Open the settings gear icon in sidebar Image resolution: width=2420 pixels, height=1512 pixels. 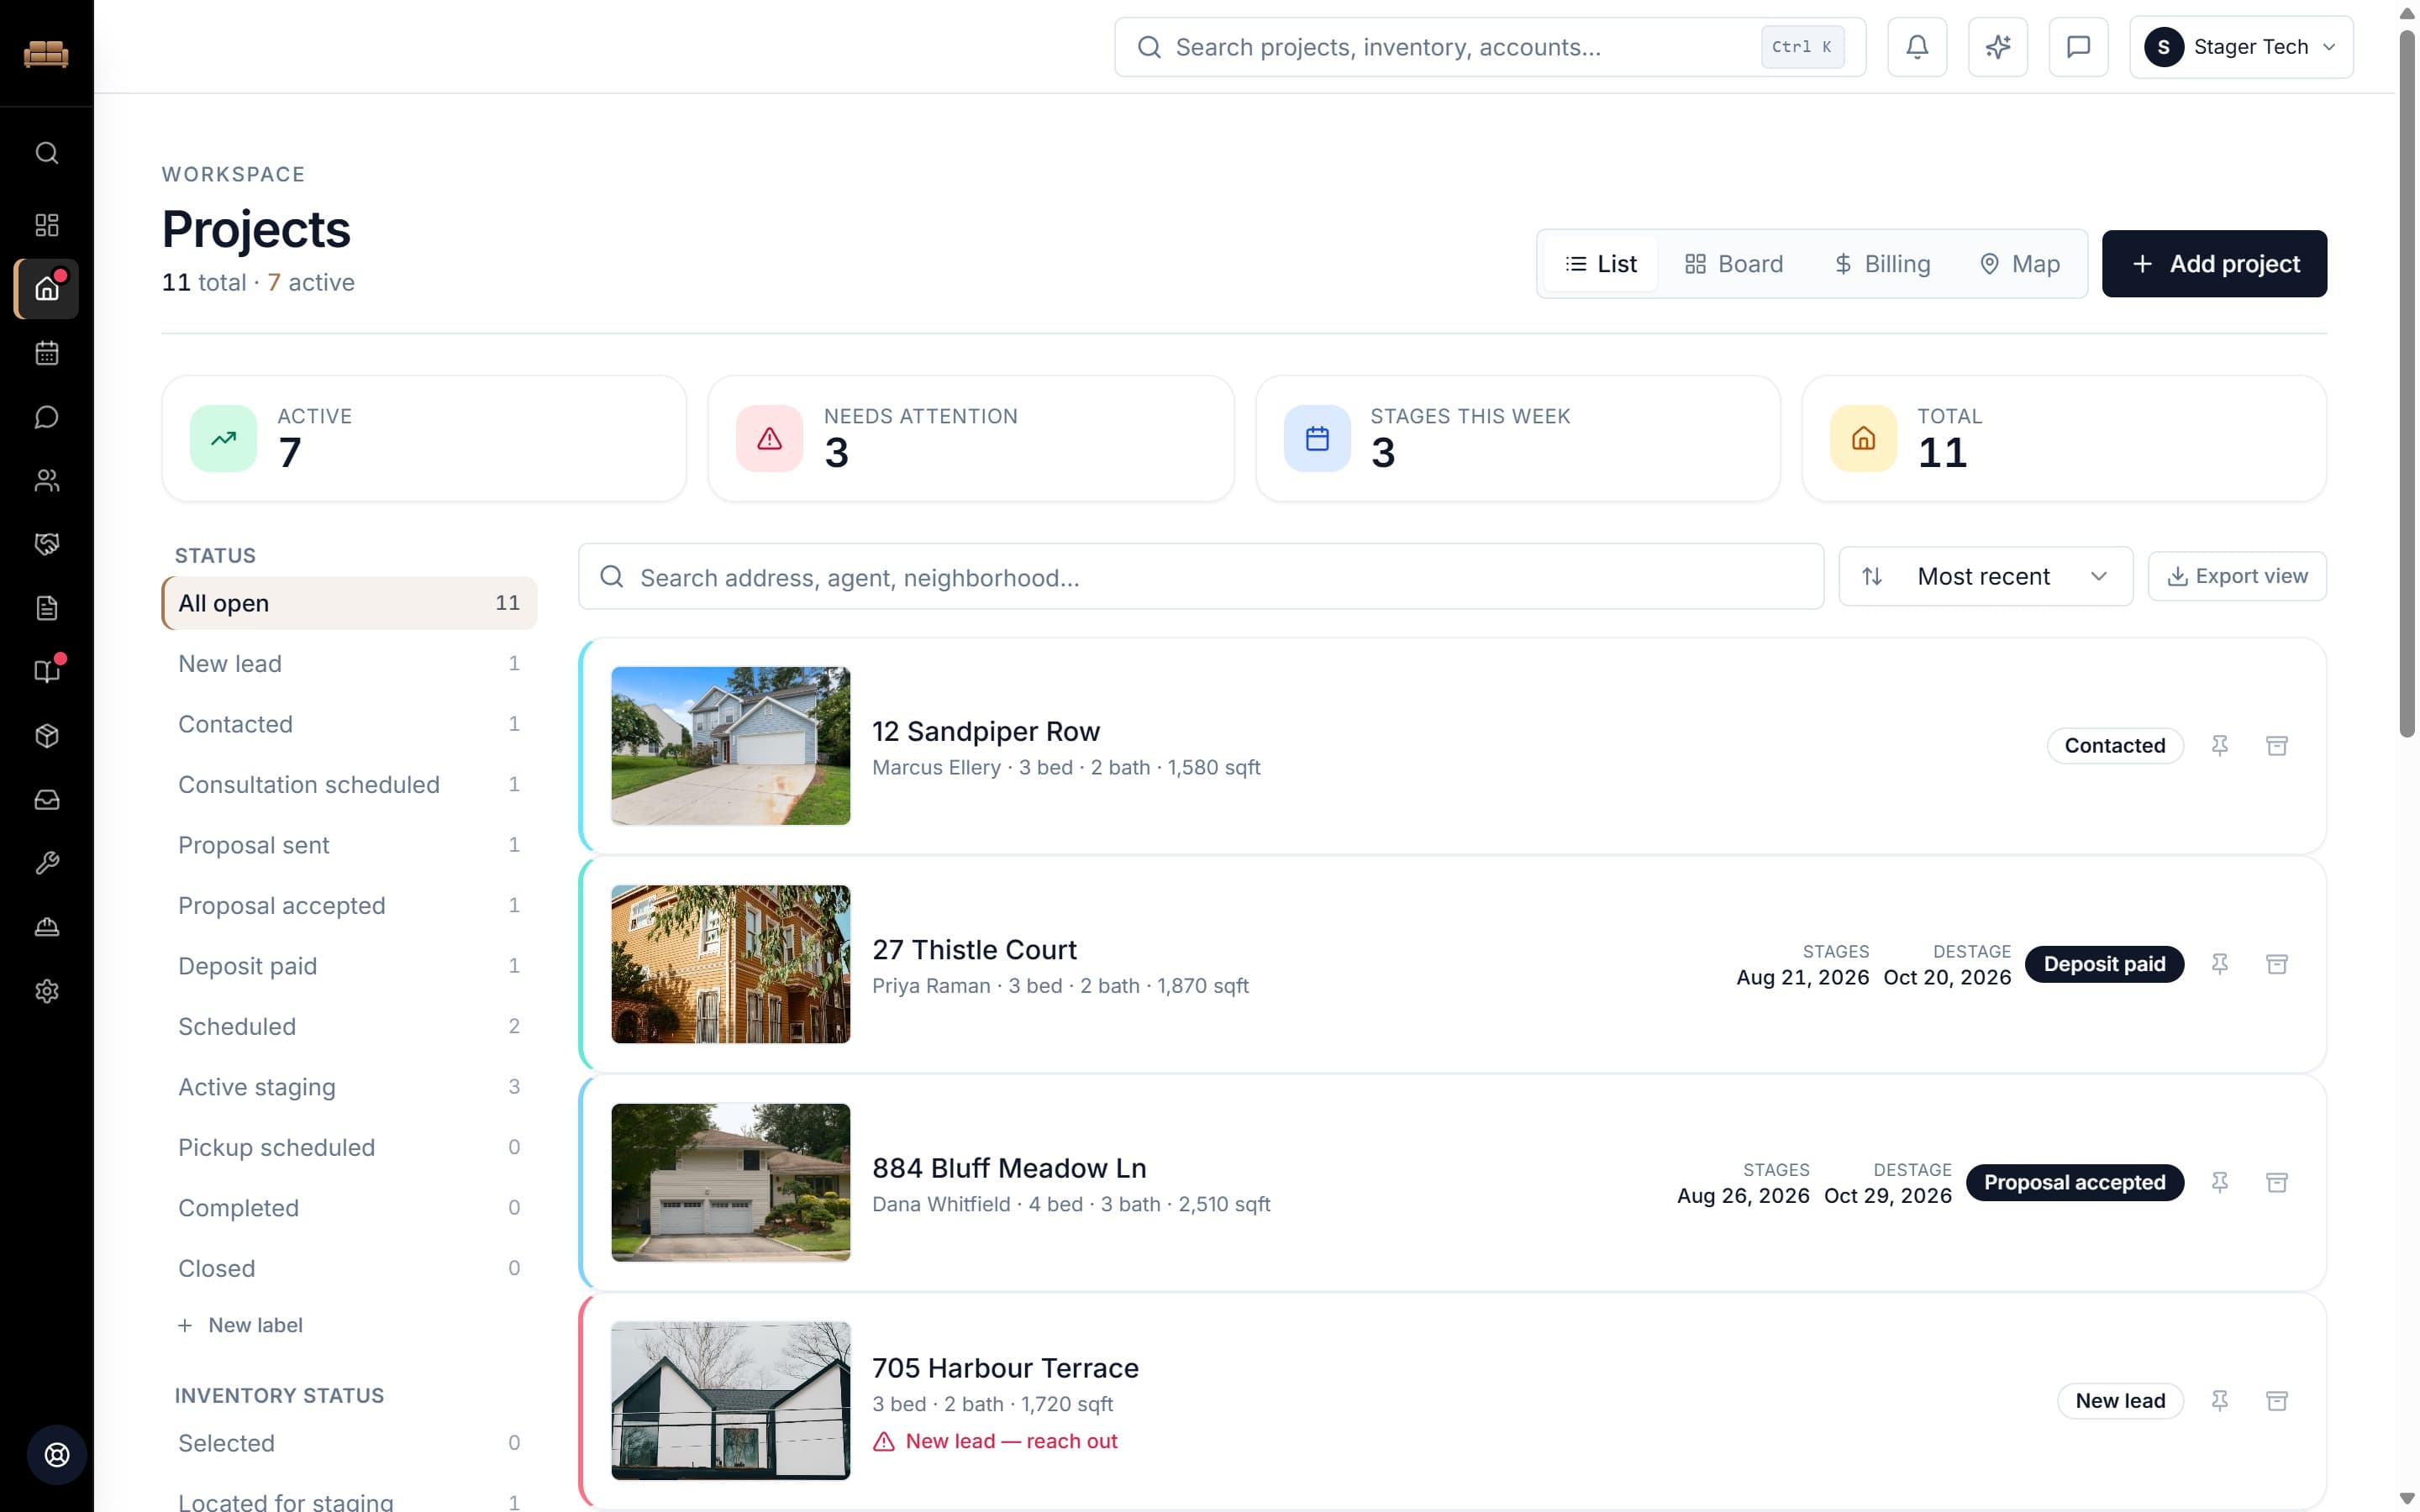(x=47, y=991)
